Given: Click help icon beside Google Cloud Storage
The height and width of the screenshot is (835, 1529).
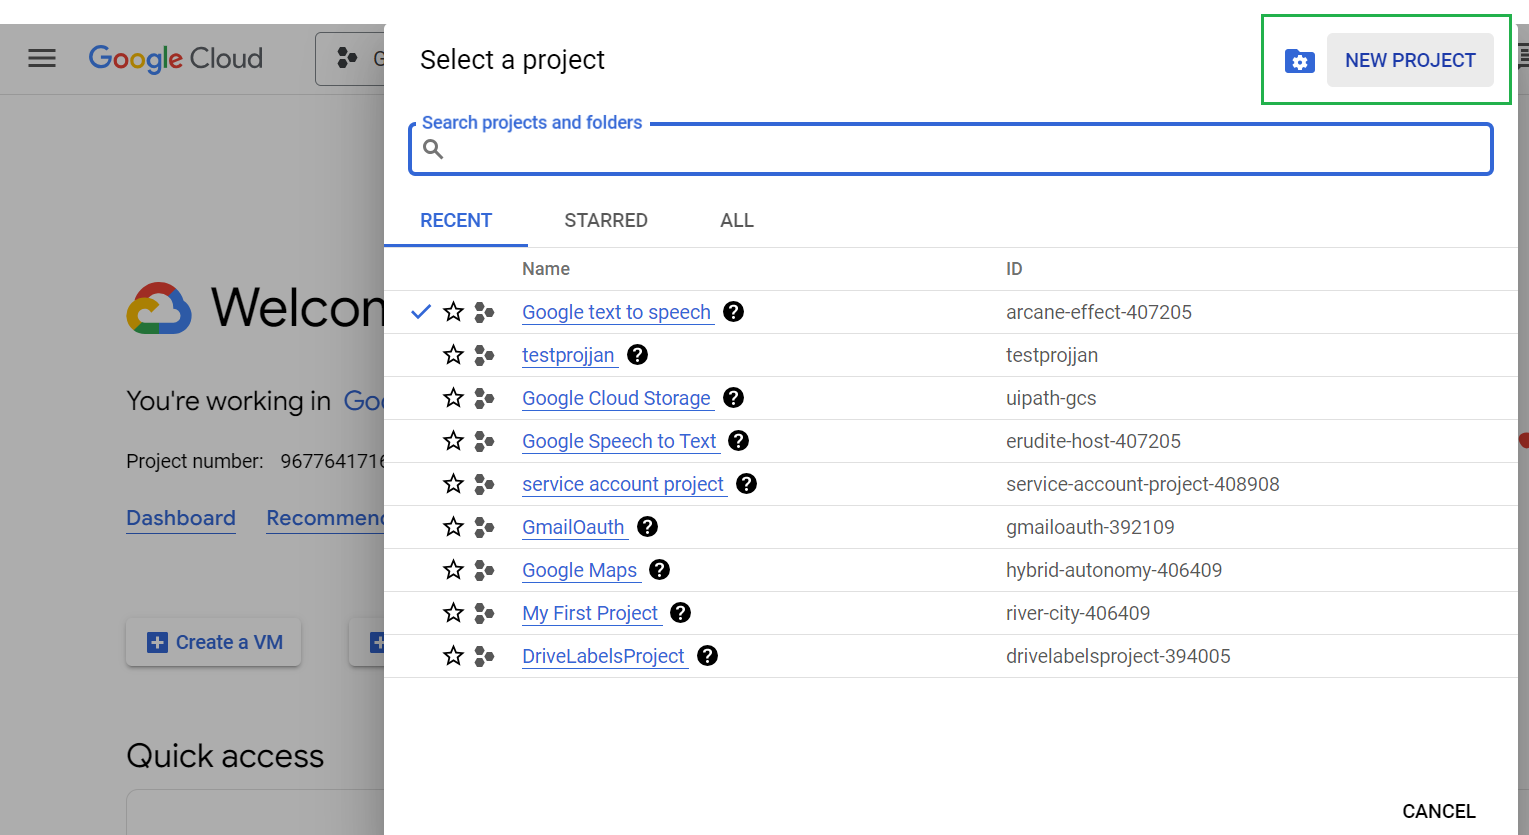Looking at the screenshot, I should [x=733, y=398].
